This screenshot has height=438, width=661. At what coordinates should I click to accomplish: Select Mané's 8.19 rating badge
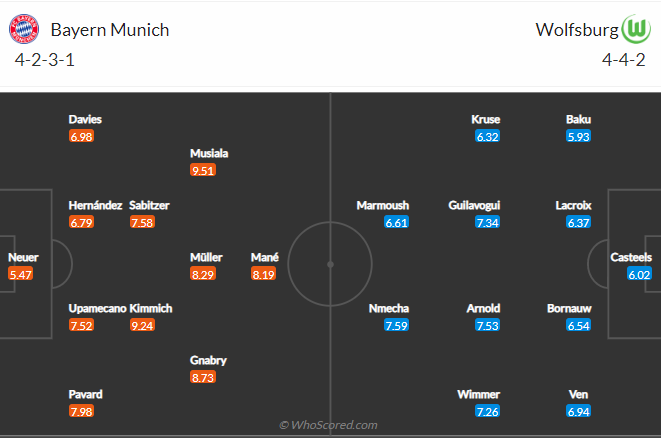point(263,274)
